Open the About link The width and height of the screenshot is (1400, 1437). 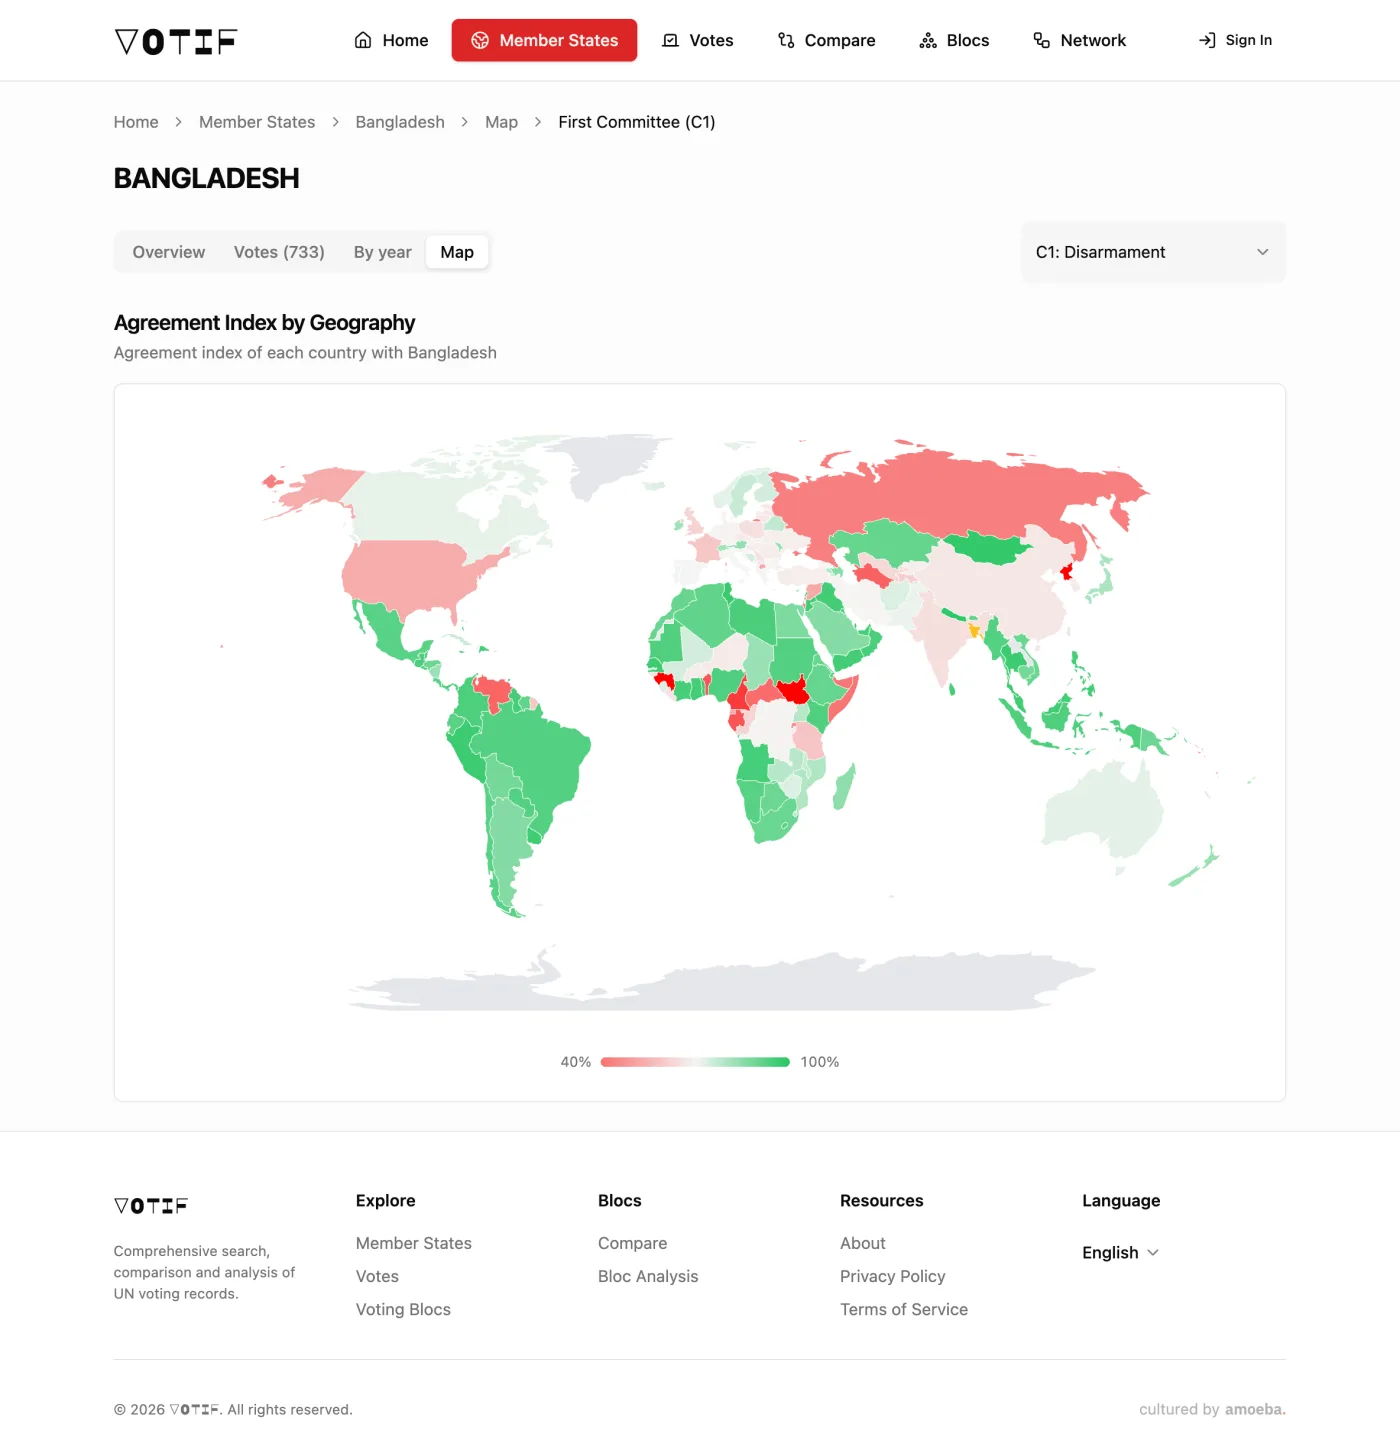863,1243
